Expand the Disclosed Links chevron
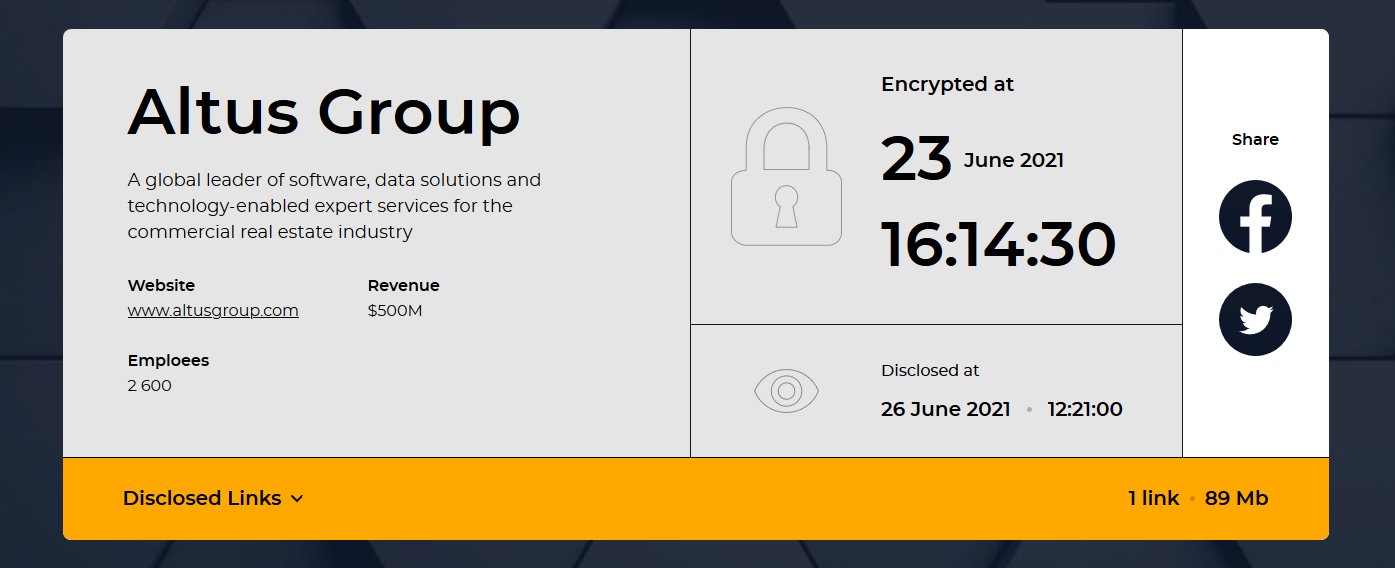This screenshot has width=1395, height=568. (297, 499)
